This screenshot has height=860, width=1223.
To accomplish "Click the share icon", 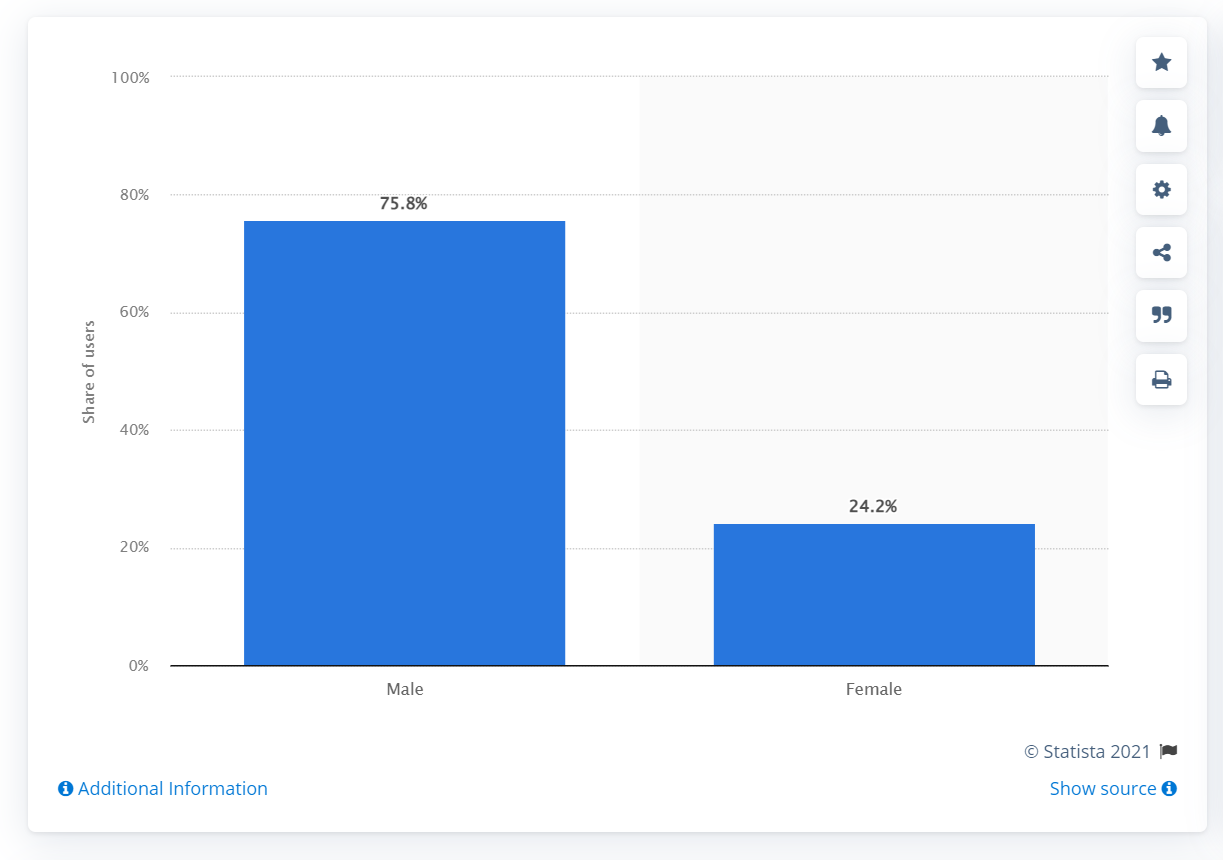I will (1161, 253).
